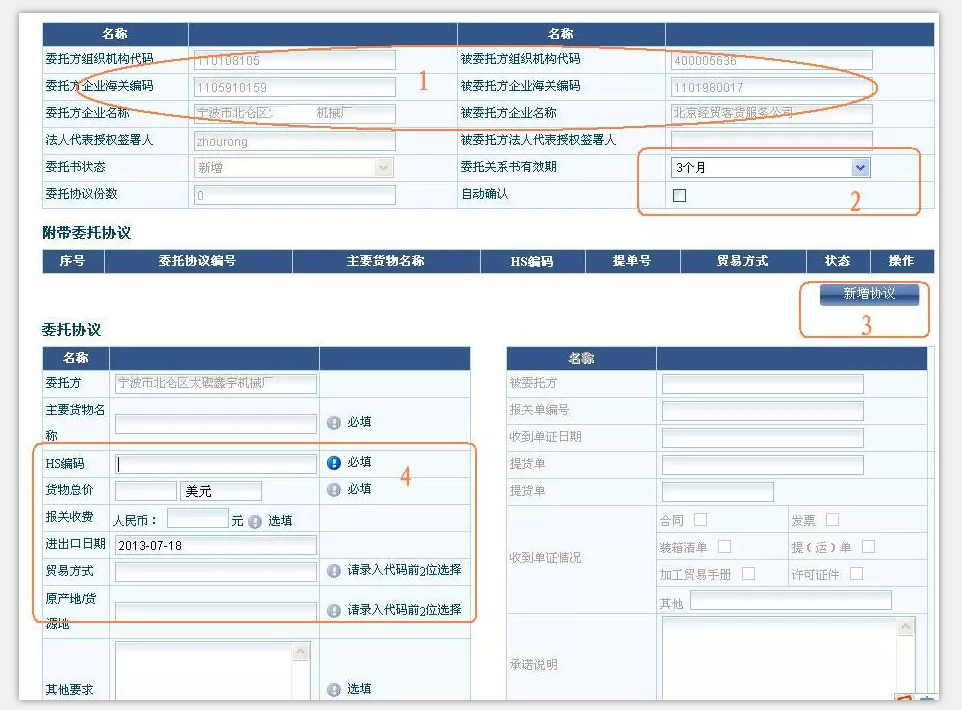Image resolution: width=962 pixels, height=710 pixels.
Task: Tick the 发票 checkbox
Action: (x=832, y=520)
